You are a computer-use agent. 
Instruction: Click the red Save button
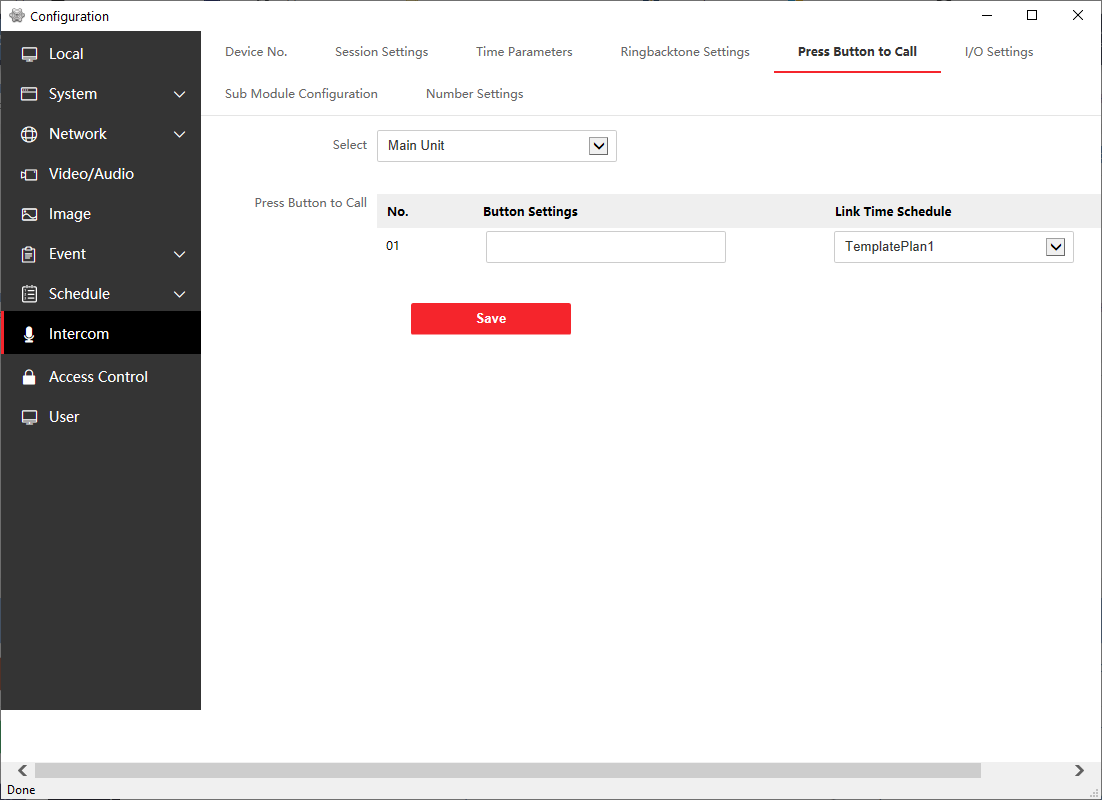(490, 319)
